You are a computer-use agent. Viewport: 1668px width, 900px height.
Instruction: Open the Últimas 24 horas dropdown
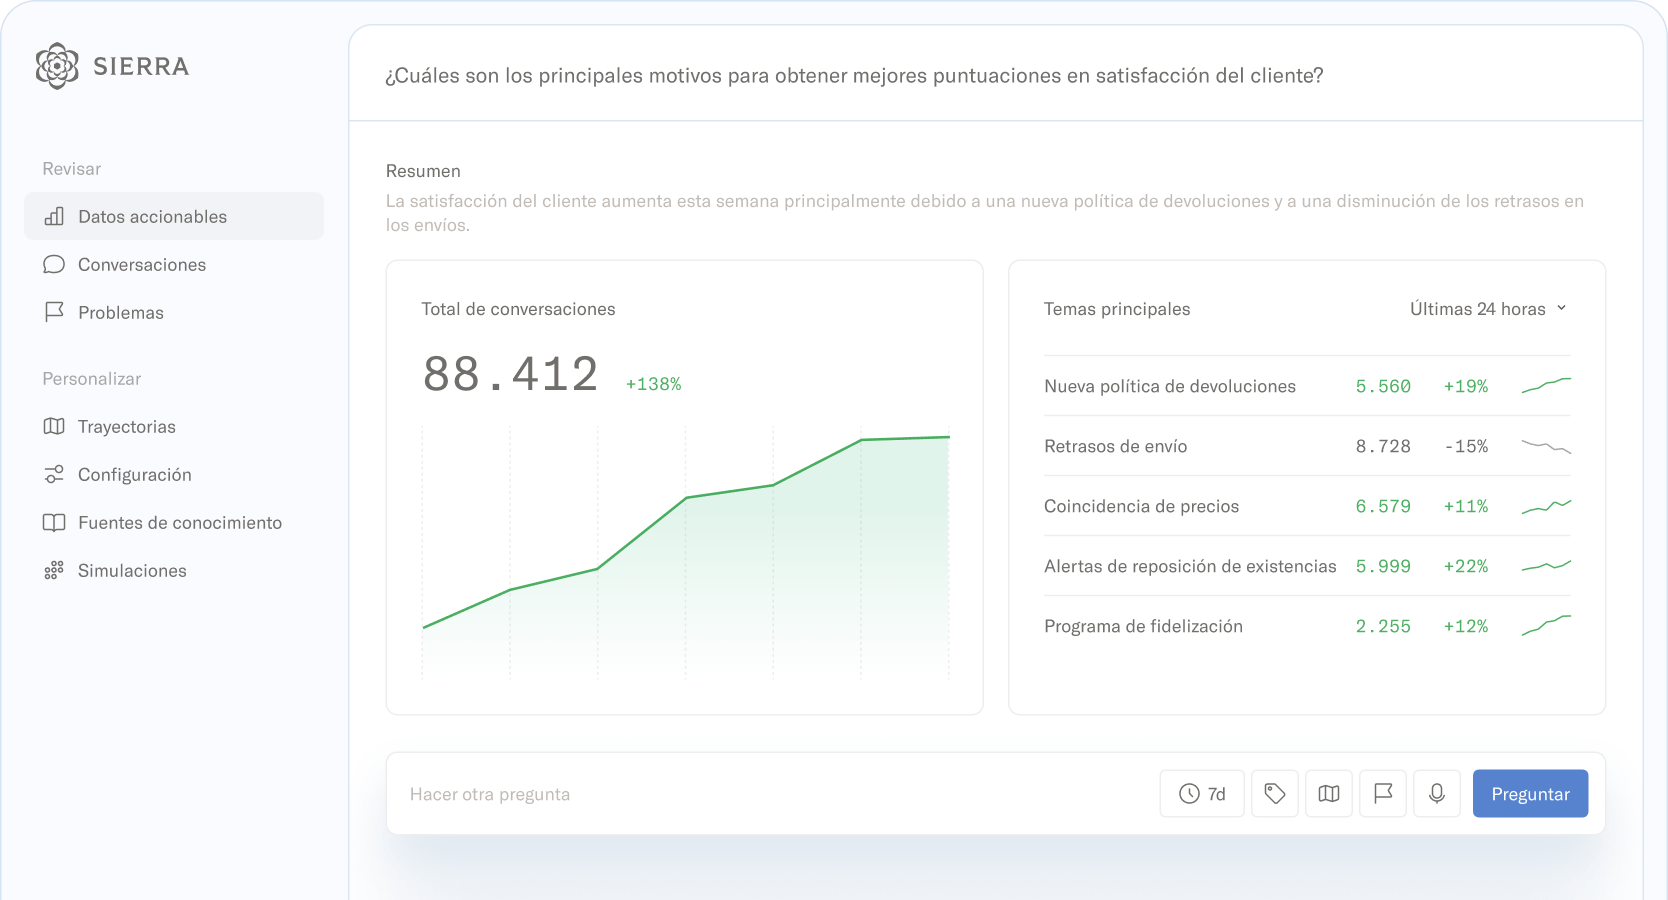(1488, 309)
